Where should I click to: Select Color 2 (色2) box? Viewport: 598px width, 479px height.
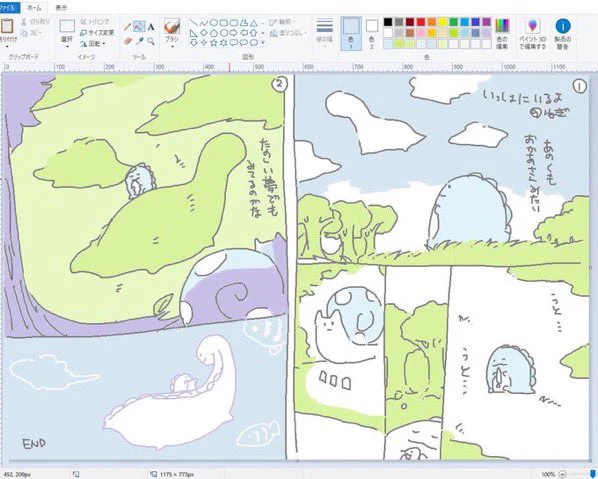click(x=372, y=34)
